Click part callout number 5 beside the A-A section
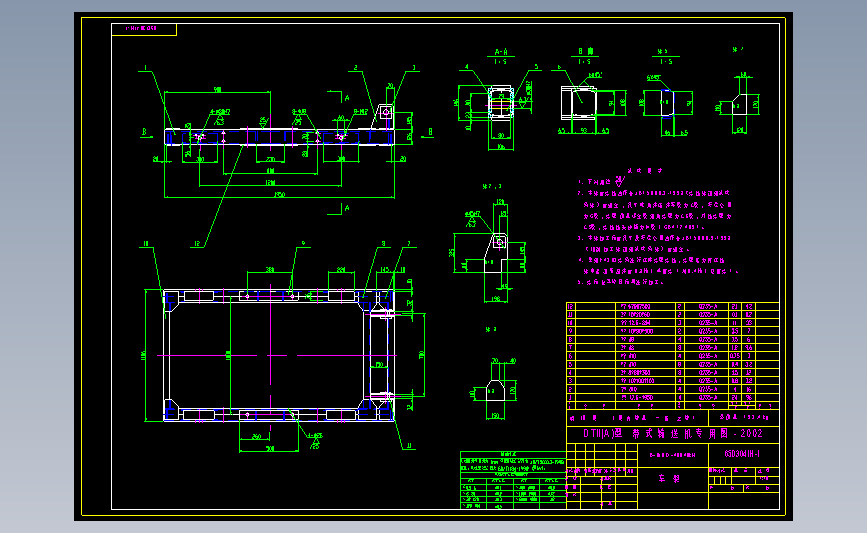The height and width of the screenshot is (533, 867). [x=536, y=67]
